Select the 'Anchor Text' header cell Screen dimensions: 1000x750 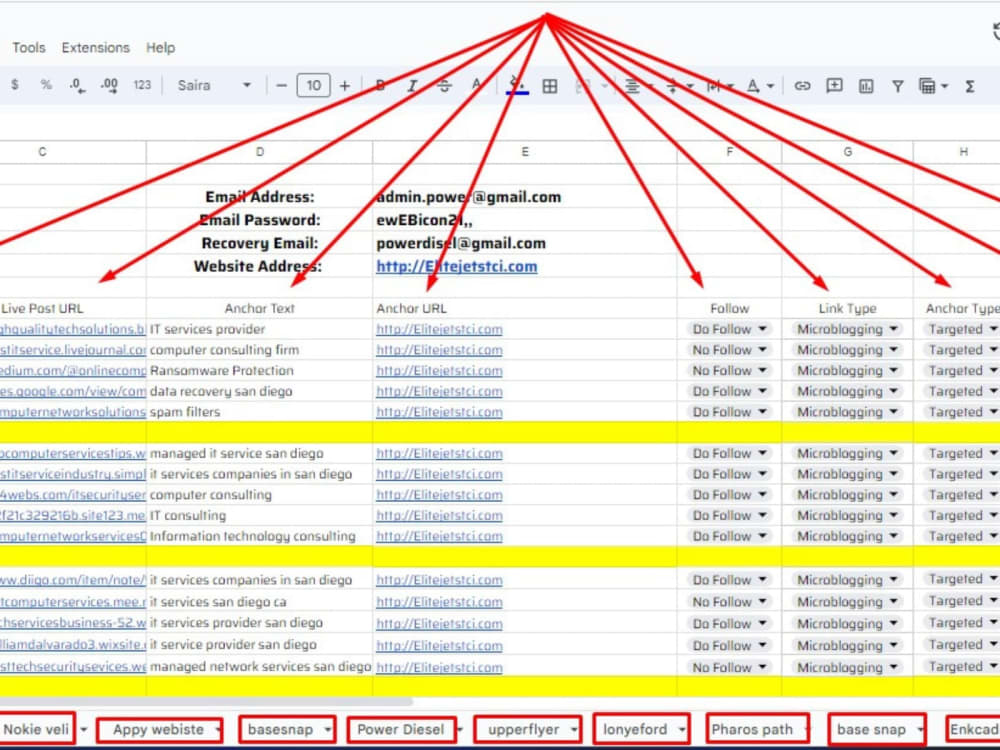(260, 309)
